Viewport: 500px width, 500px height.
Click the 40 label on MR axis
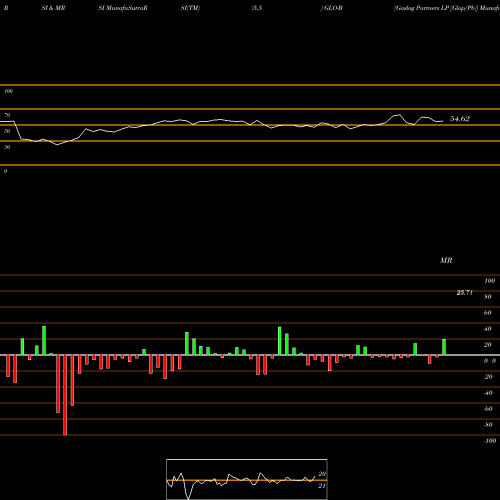pyautogui.click(x=488, y=329)
